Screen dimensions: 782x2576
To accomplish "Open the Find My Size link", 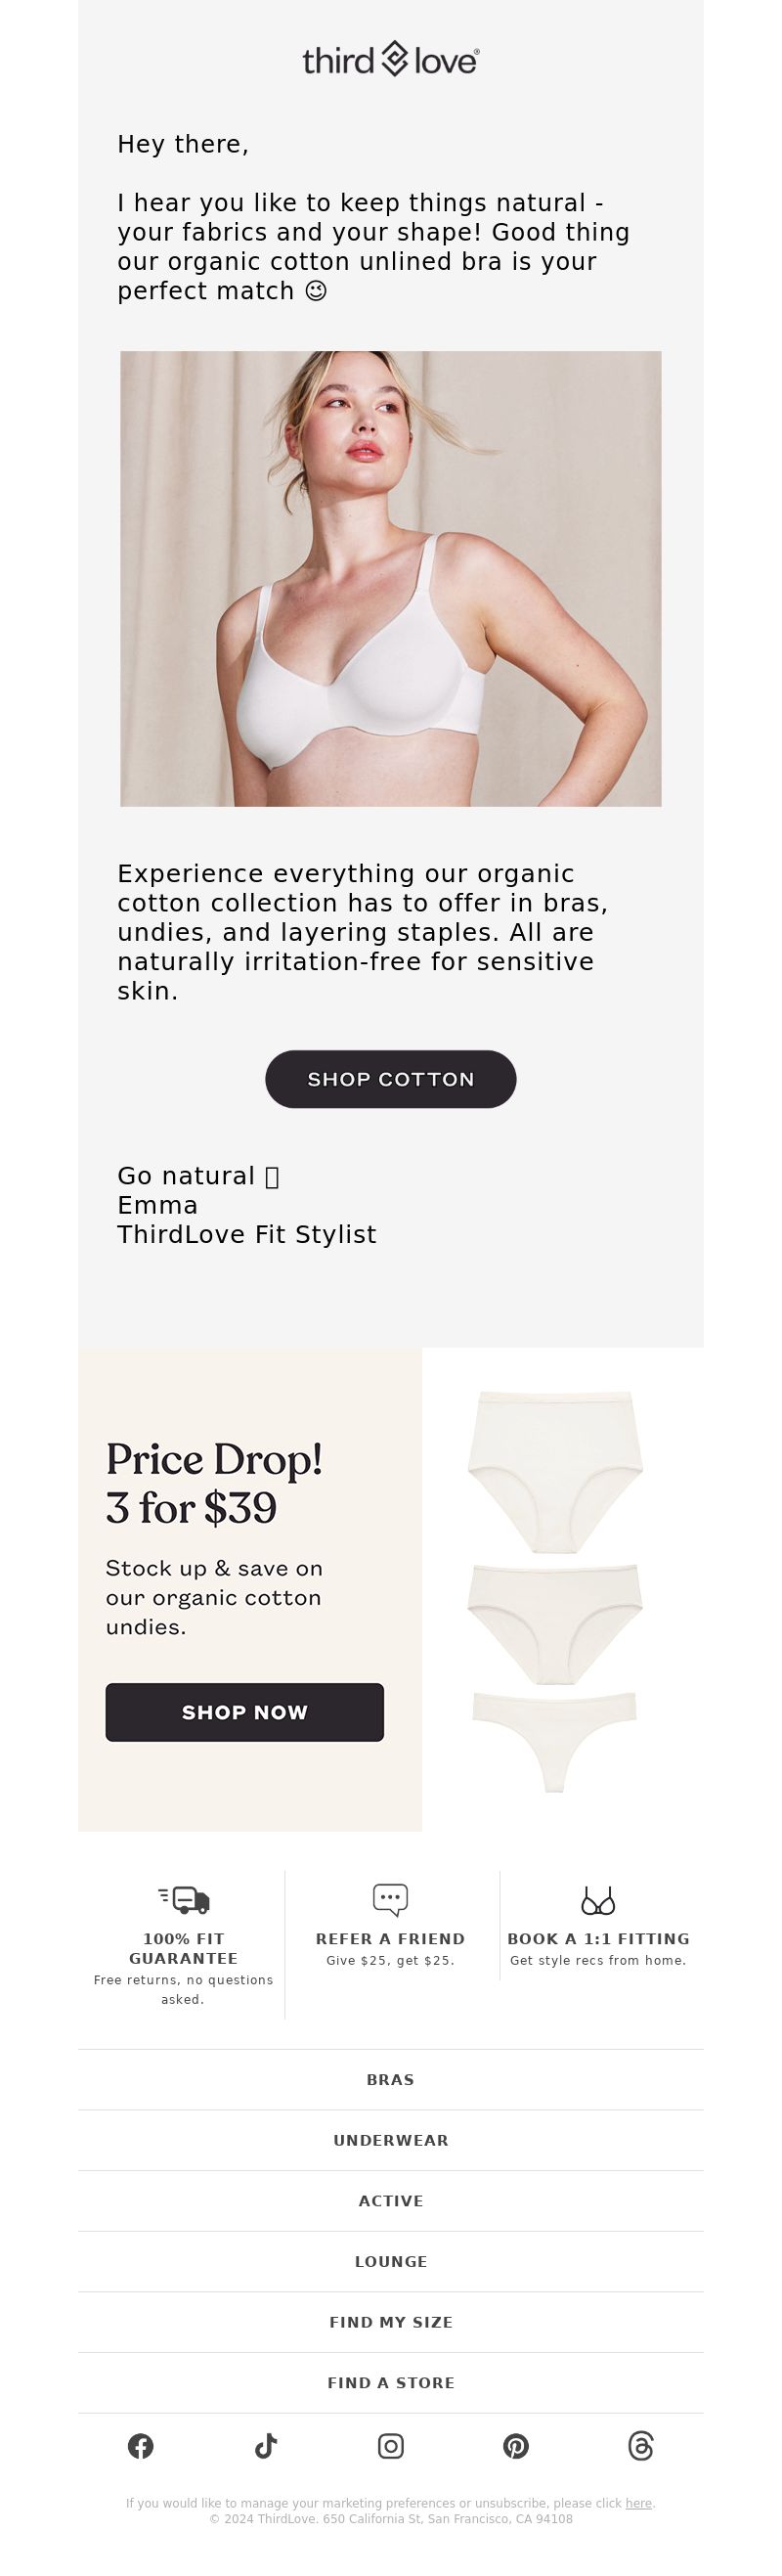I will click(391, 2322).
